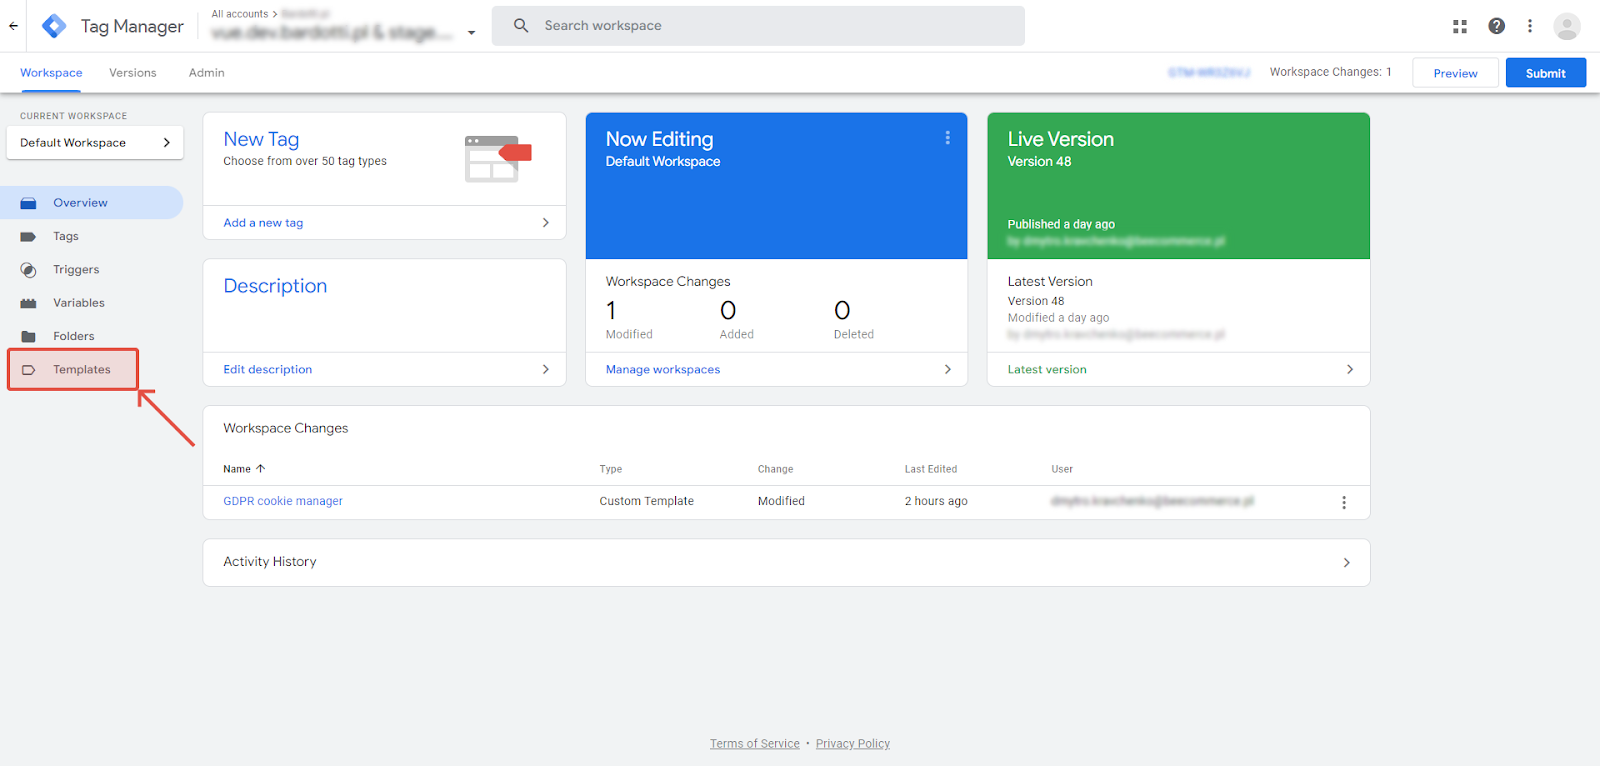This screenshot has width=1600, height=766.
Task: Click the Tags sidebar icon
Action: pyautogui.click(x=29, y=237)
